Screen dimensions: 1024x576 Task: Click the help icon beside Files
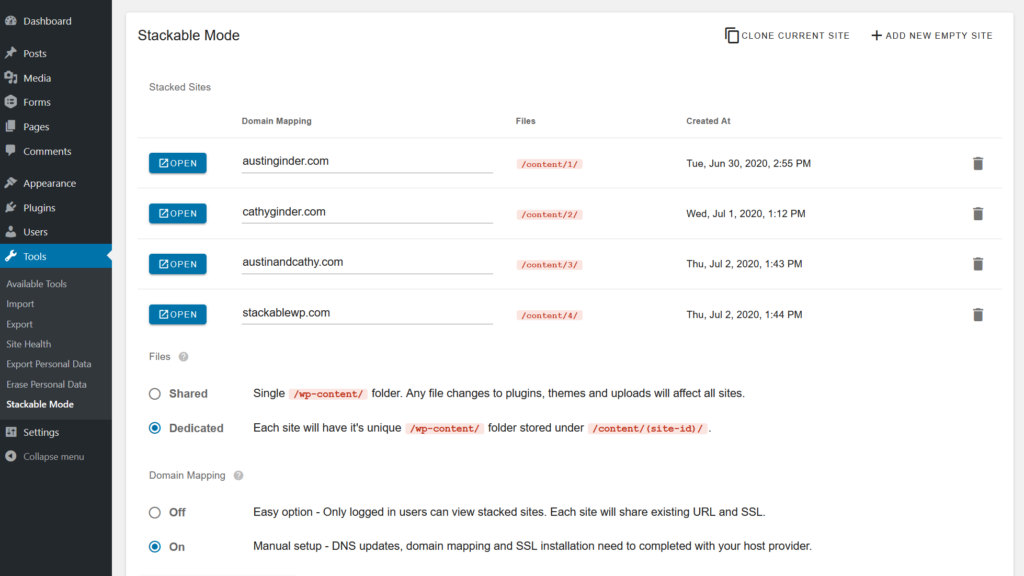(183, 357)
